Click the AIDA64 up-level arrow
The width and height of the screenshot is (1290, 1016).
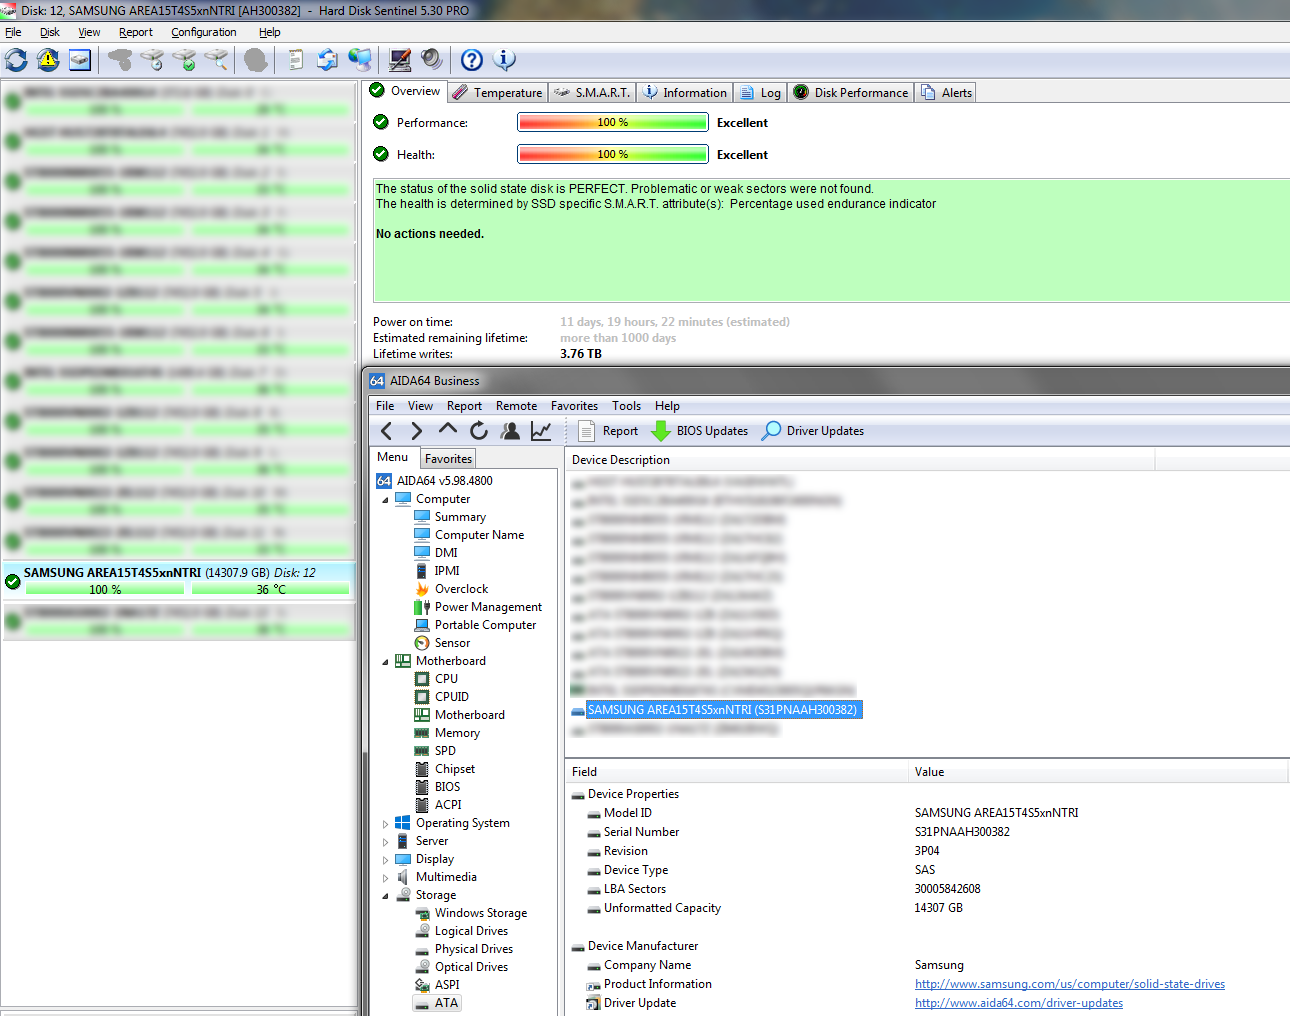pyautogui.click(x=448, y=429)
